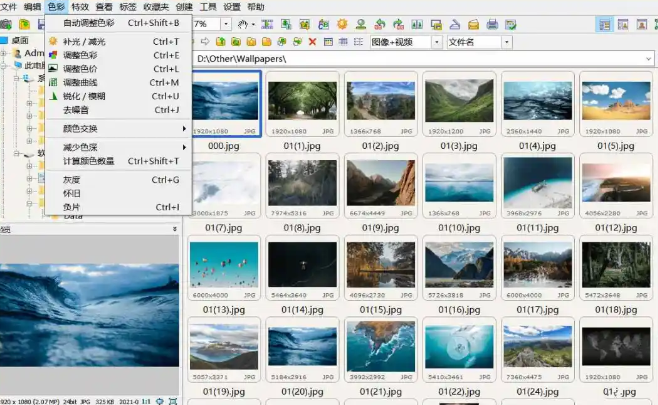The image size is (658, 405).
Task: Select the 桌面 desktop tree item
Action: click(x=20, y=40)
